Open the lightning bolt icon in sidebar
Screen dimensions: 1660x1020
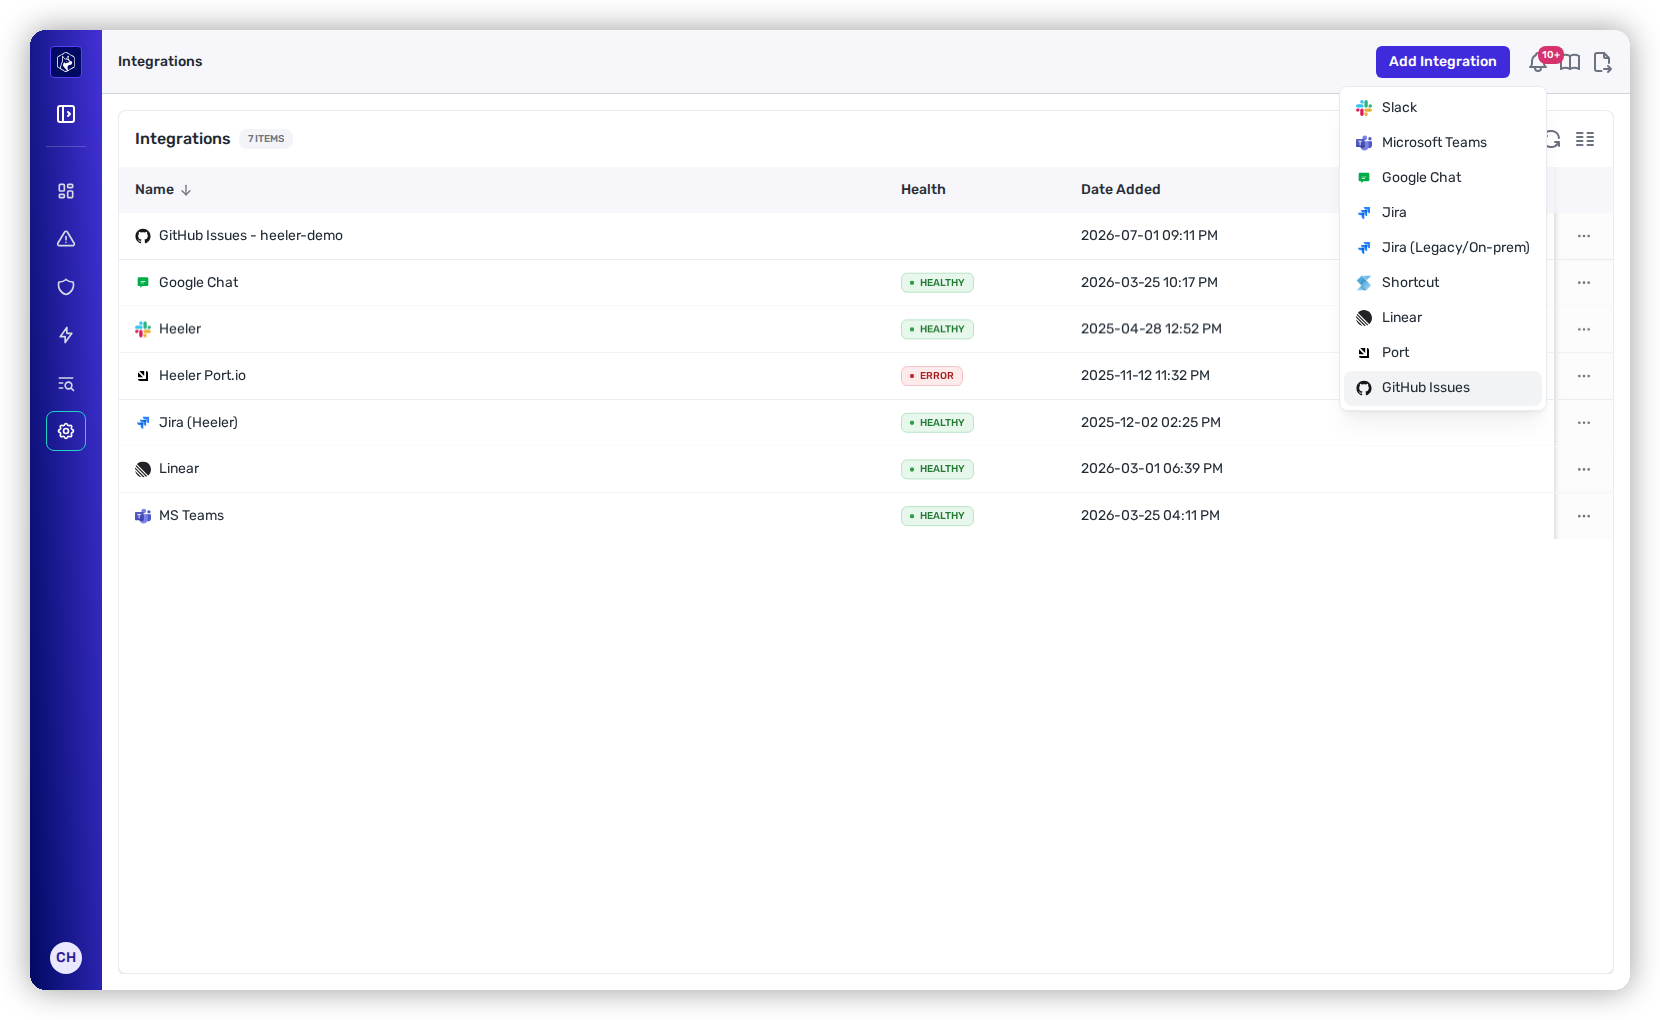66,335
